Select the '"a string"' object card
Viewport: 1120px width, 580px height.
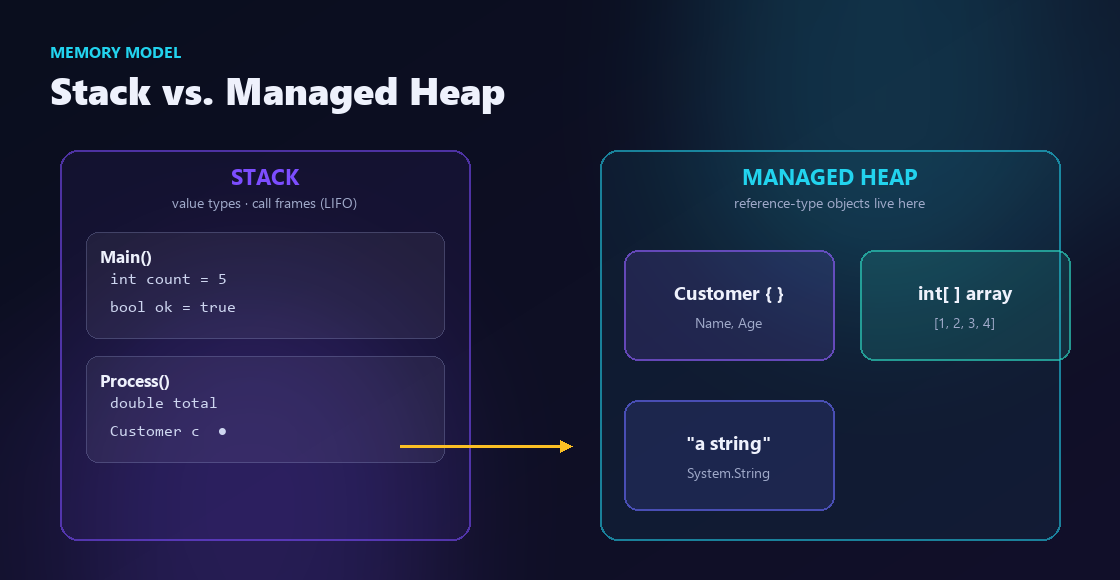point(729,456)
